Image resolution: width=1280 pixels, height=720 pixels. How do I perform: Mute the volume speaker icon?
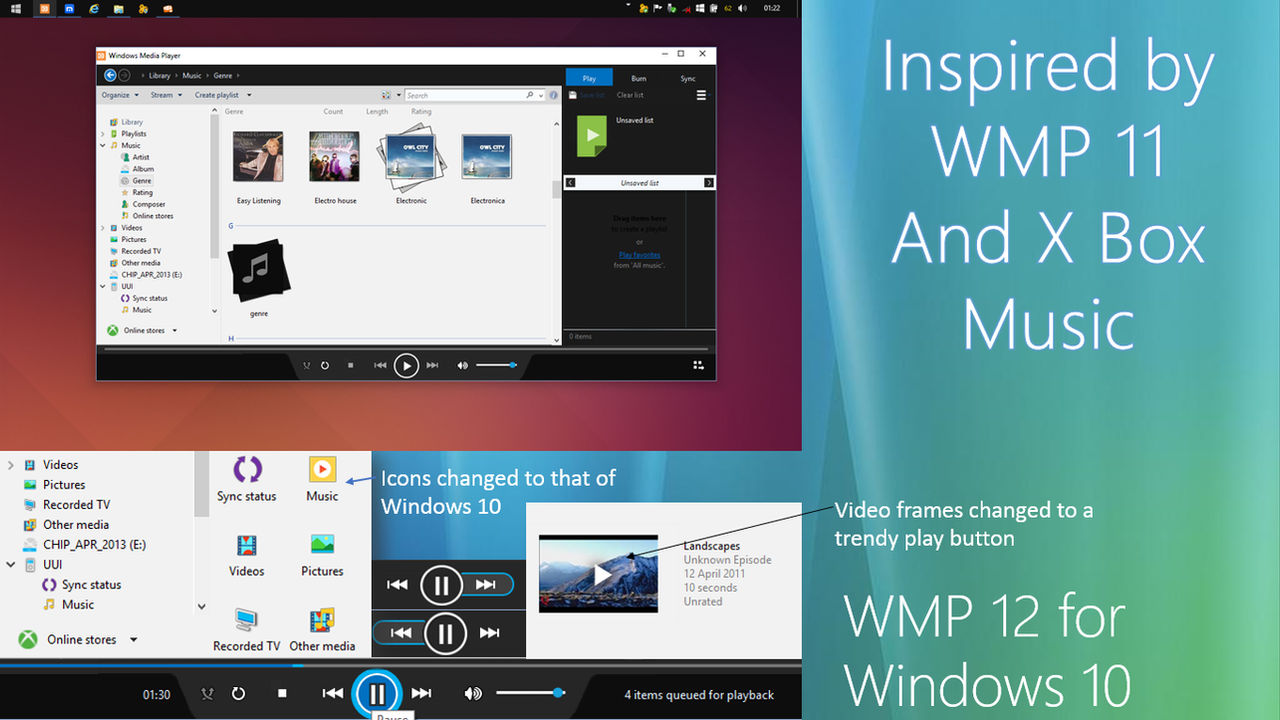click(462, 365)
